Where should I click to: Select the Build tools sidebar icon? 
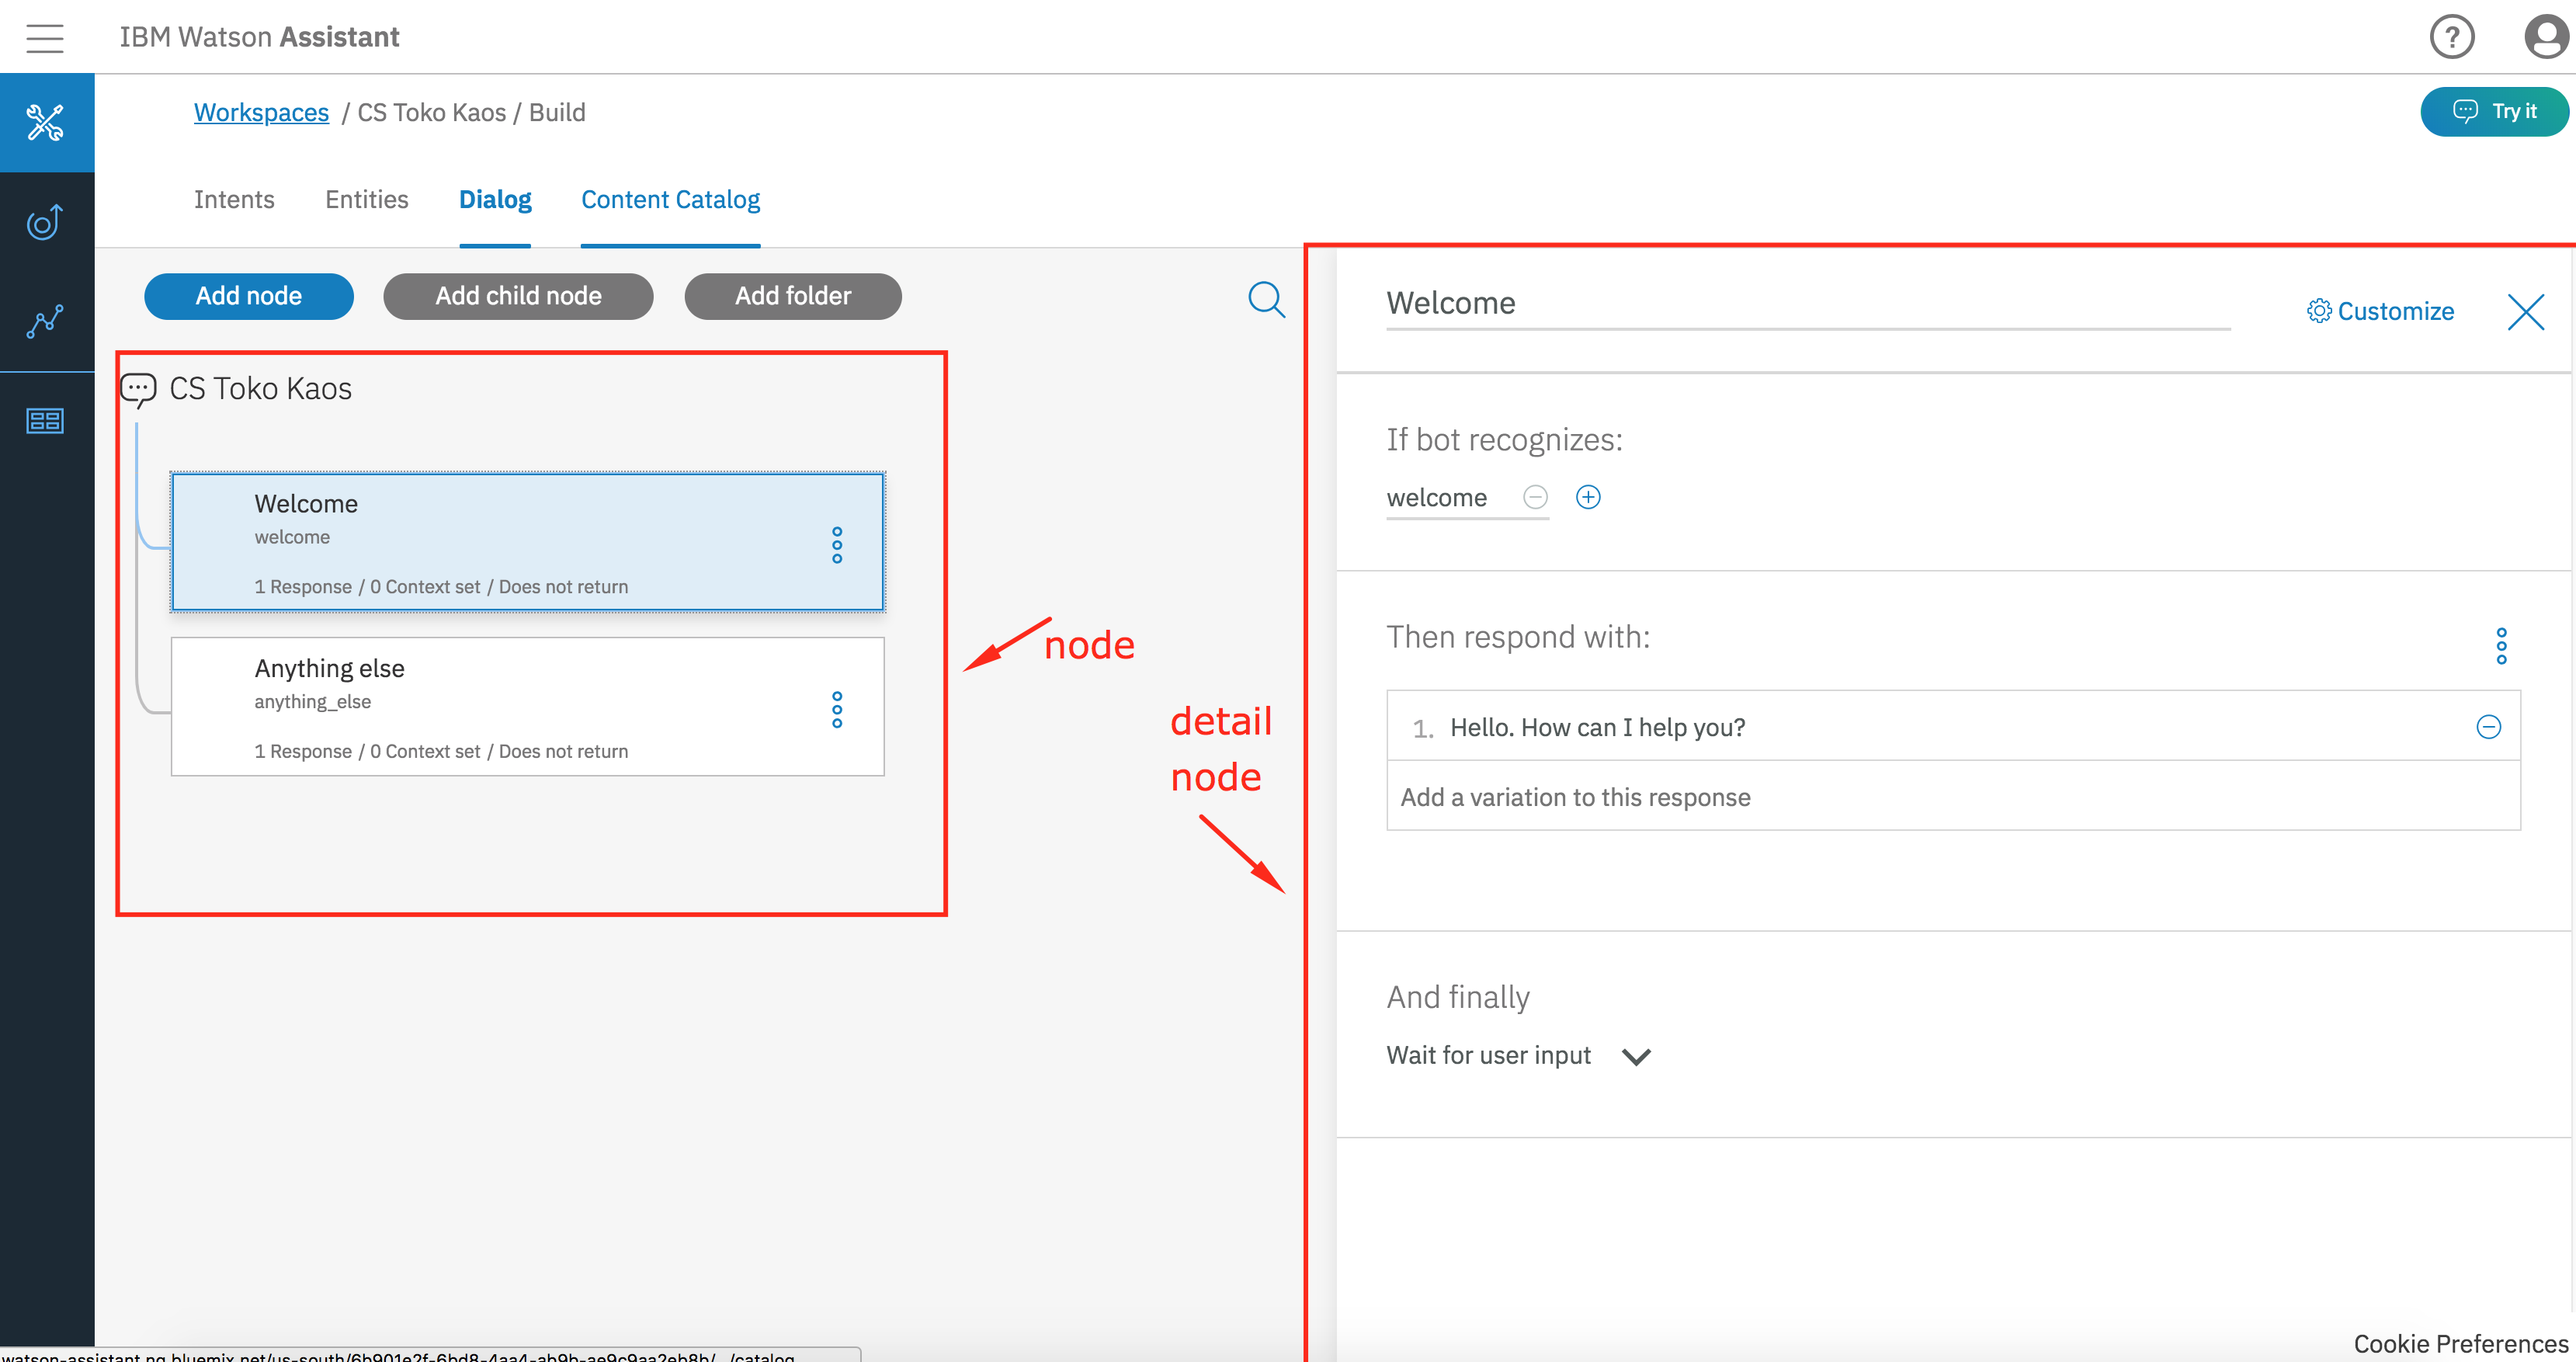pos(46,122)
